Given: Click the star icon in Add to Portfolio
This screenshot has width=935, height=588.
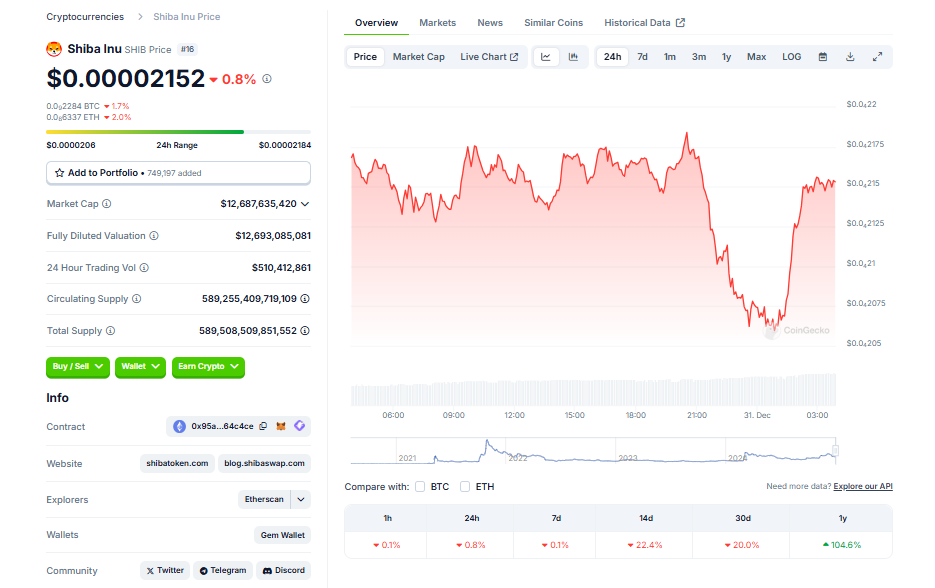Looking at the screenshot, I should click(60, 173).
